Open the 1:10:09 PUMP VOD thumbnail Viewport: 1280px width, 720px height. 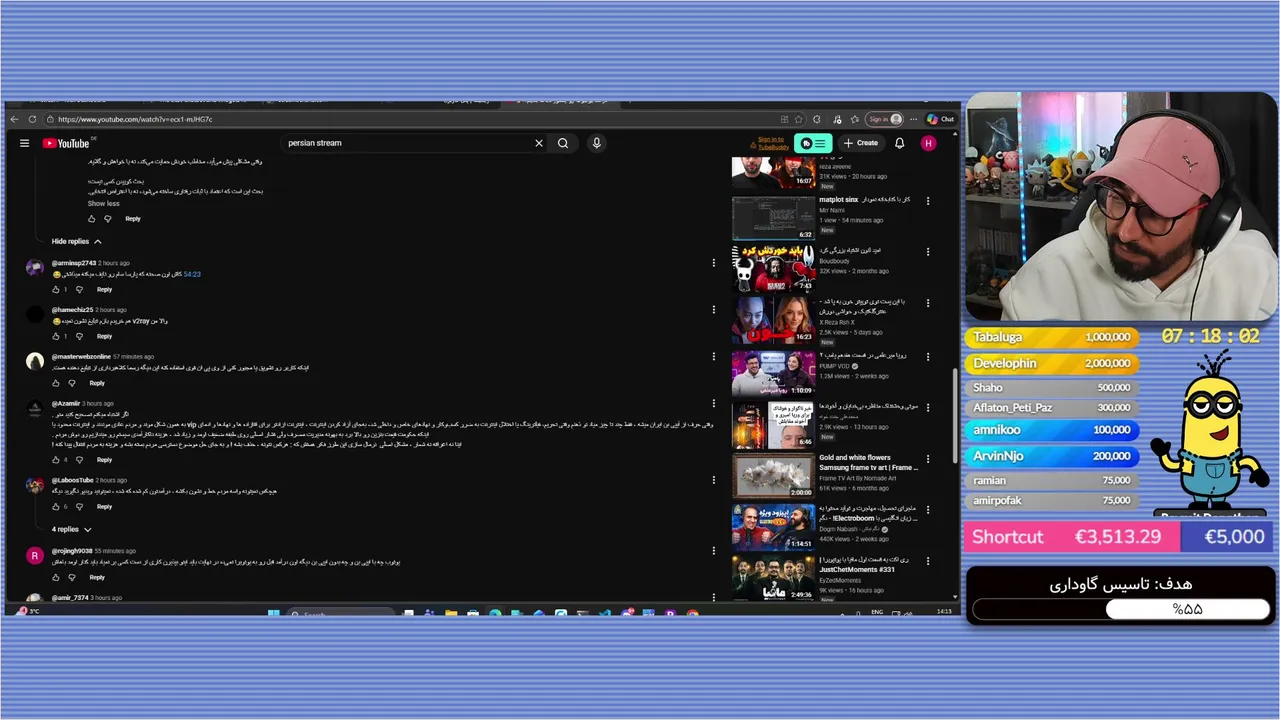coord(773,373)
